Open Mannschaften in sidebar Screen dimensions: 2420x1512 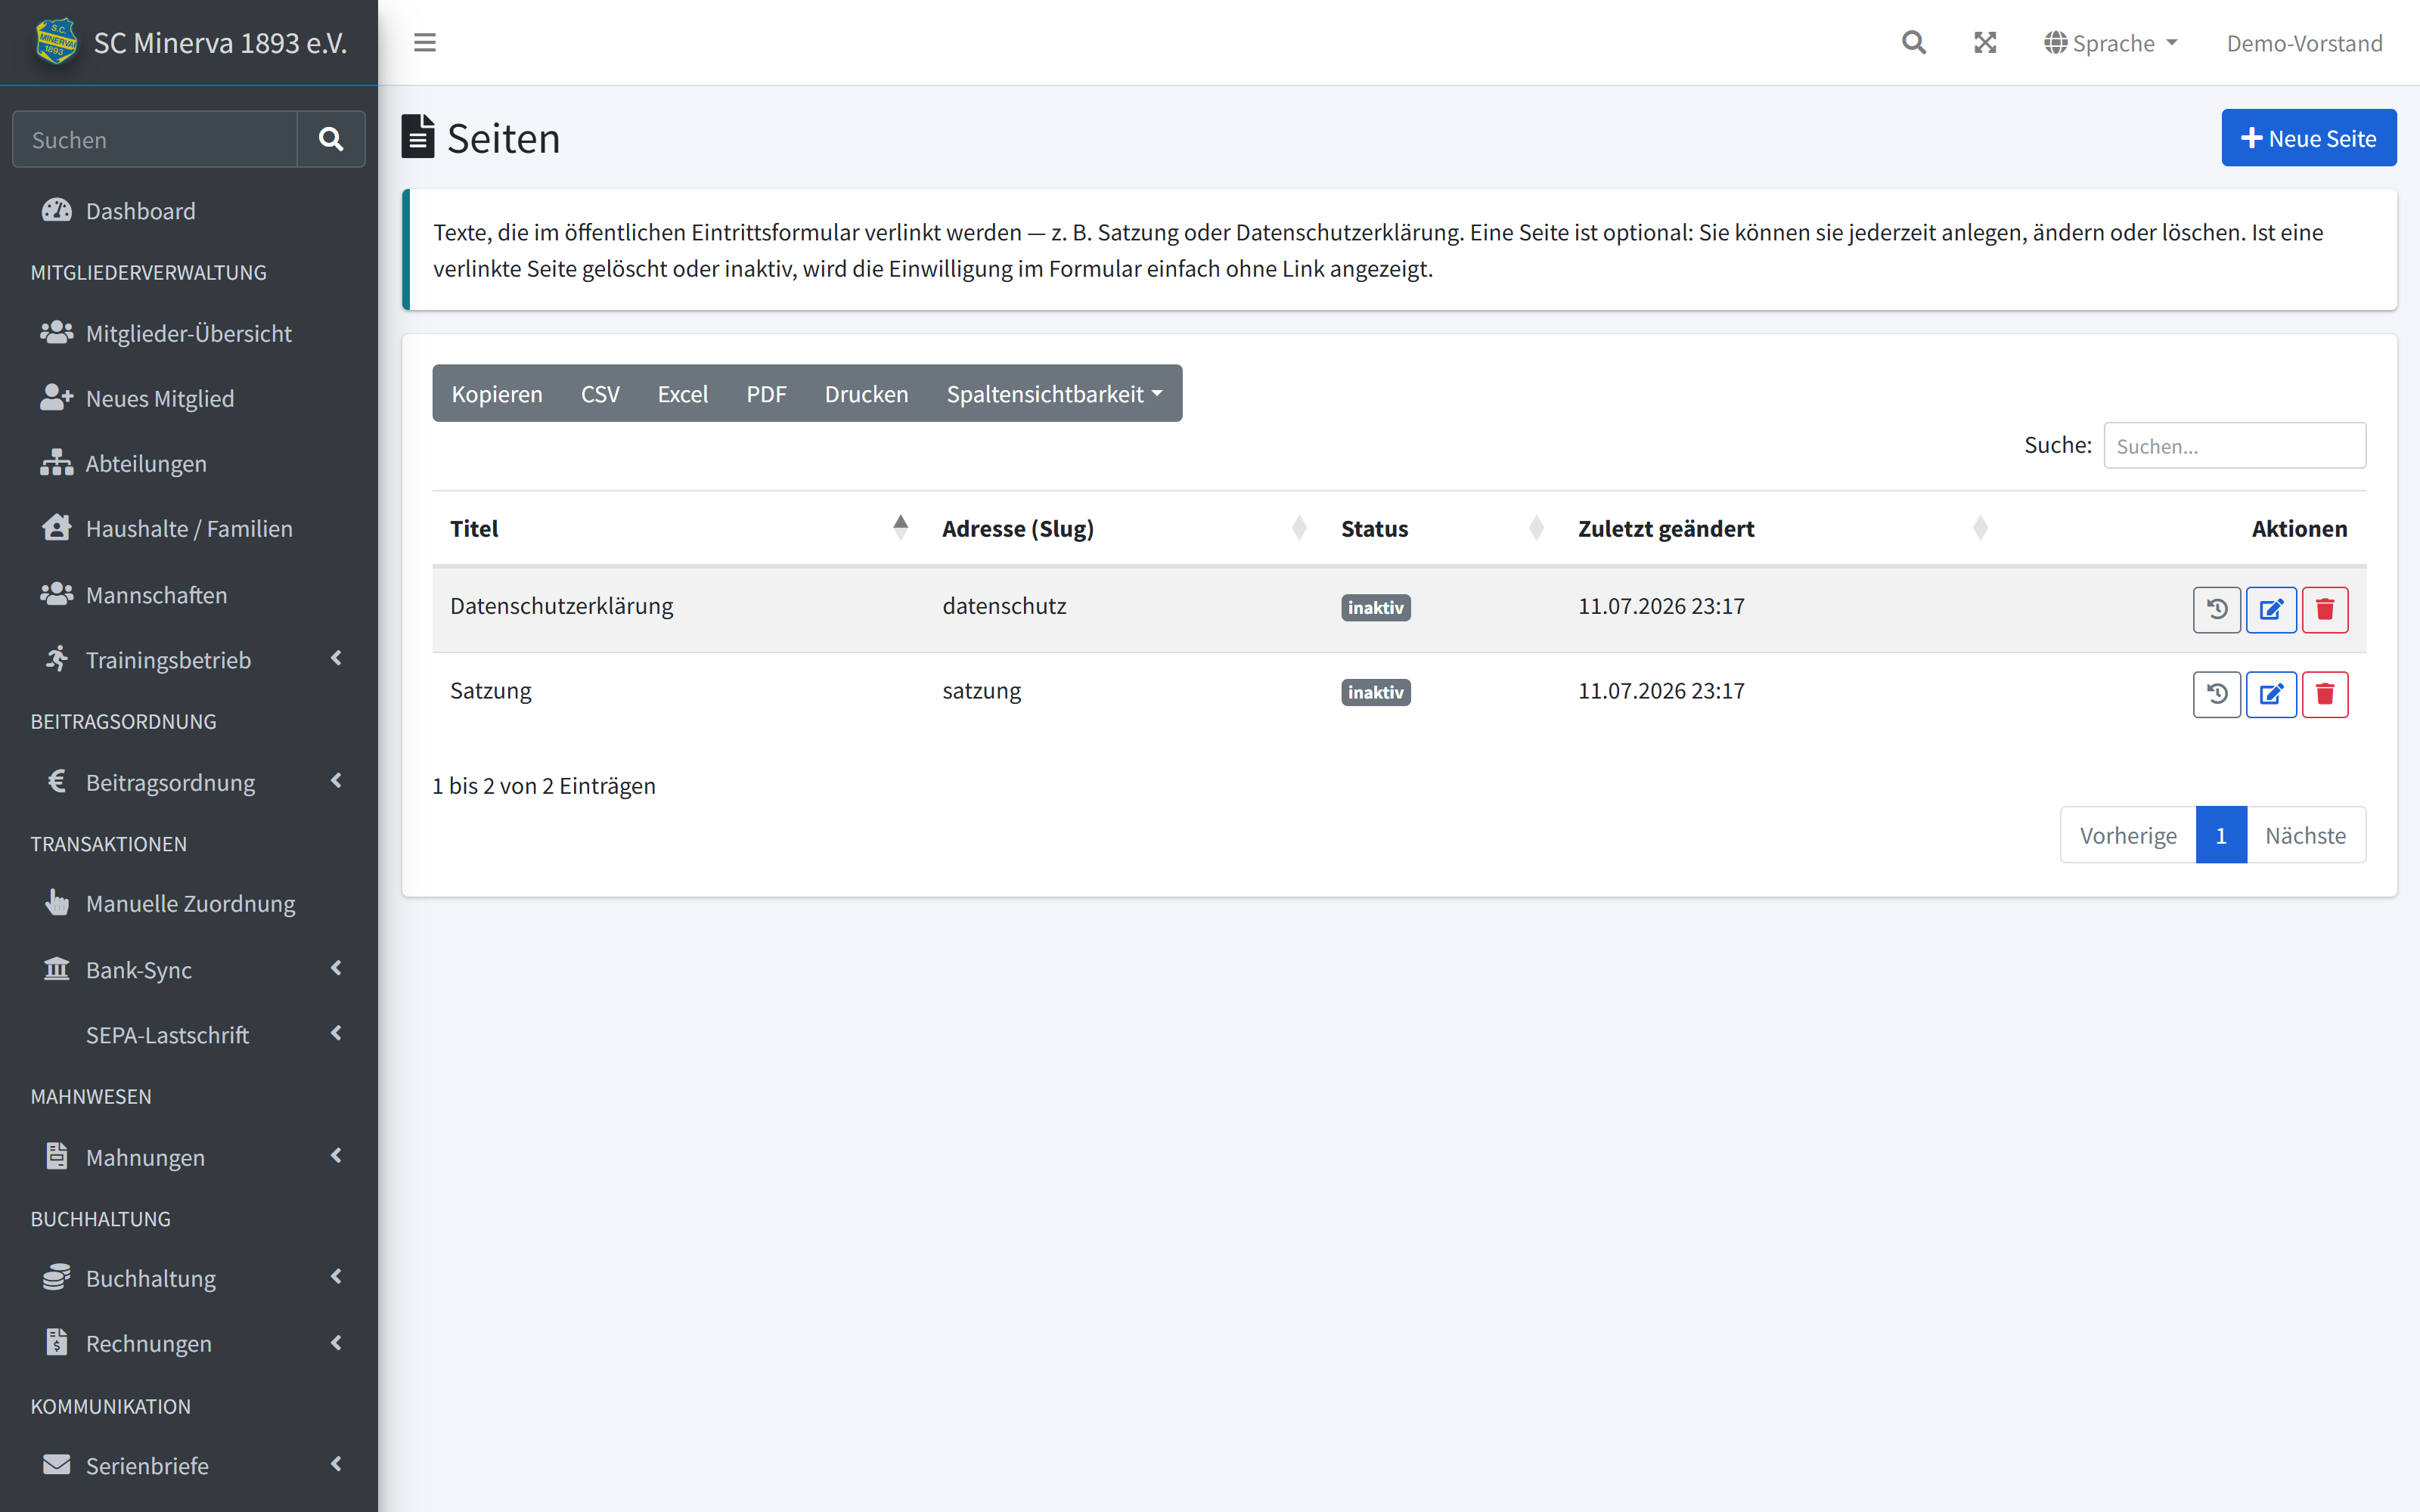point(189,595)
